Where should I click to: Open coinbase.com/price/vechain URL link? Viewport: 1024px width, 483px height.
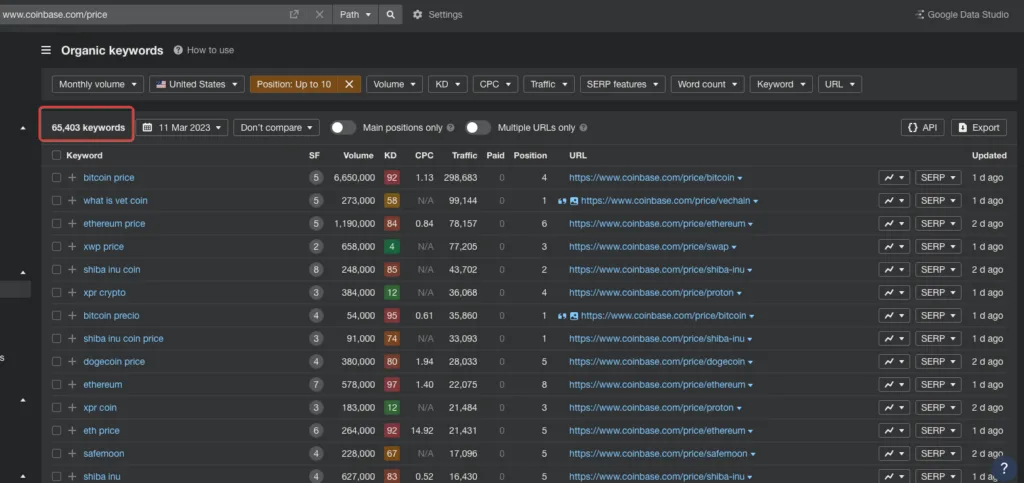click(x=665, y=200)
